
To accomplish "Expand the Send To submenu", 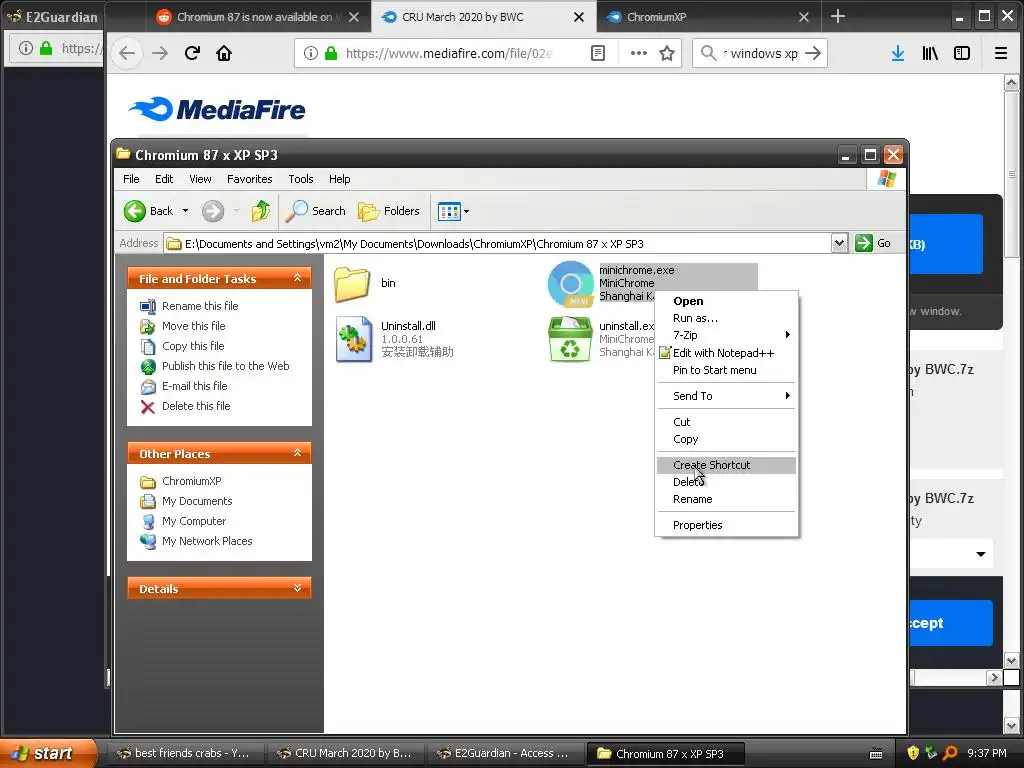I will coord(726,396).
